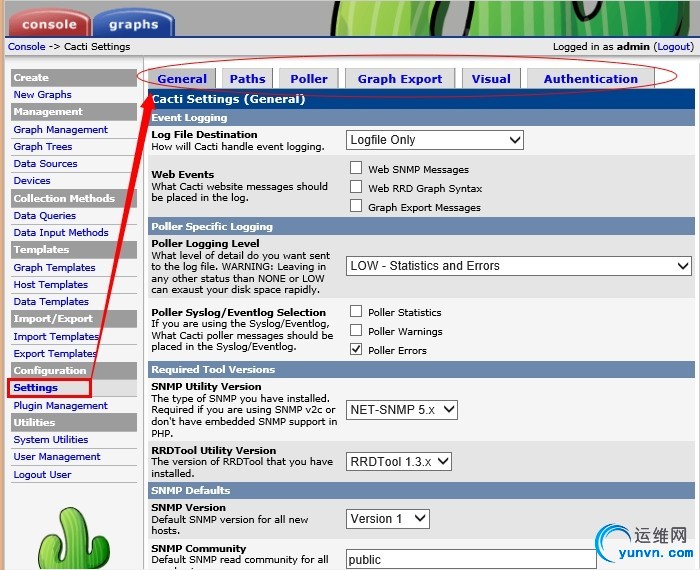Click the Poller Specific Logging heading

tap(212, 227)
